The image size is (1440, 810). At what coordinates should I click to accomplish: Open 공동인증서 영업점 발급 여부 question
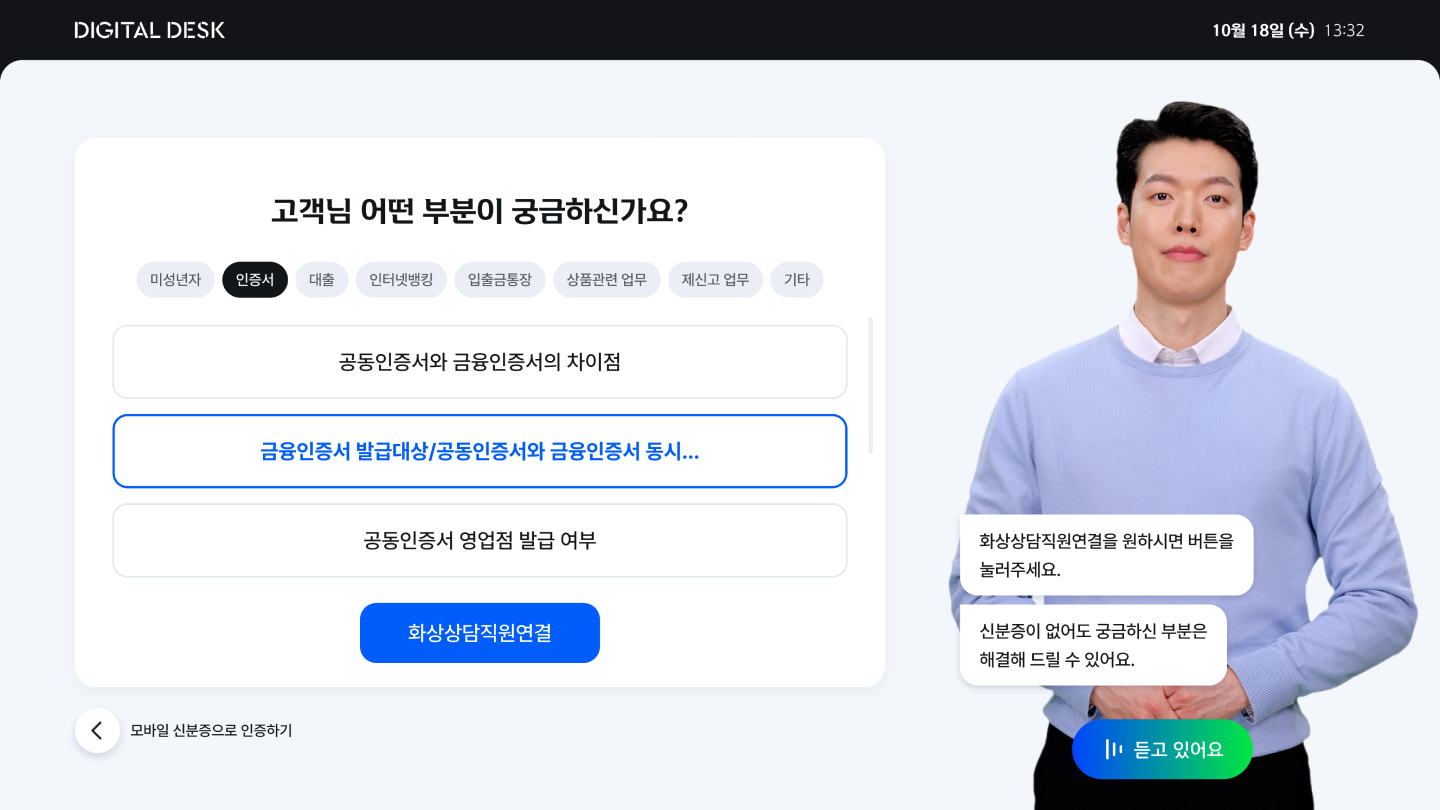click(x=480, y=541)
